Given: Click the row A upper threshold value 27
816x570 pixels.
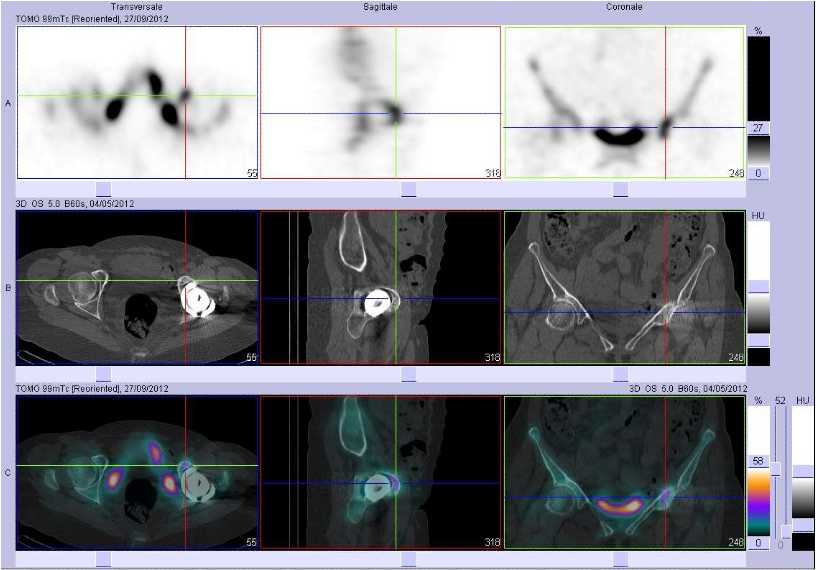Looking at the screenshot, I should tap(758, 128).
